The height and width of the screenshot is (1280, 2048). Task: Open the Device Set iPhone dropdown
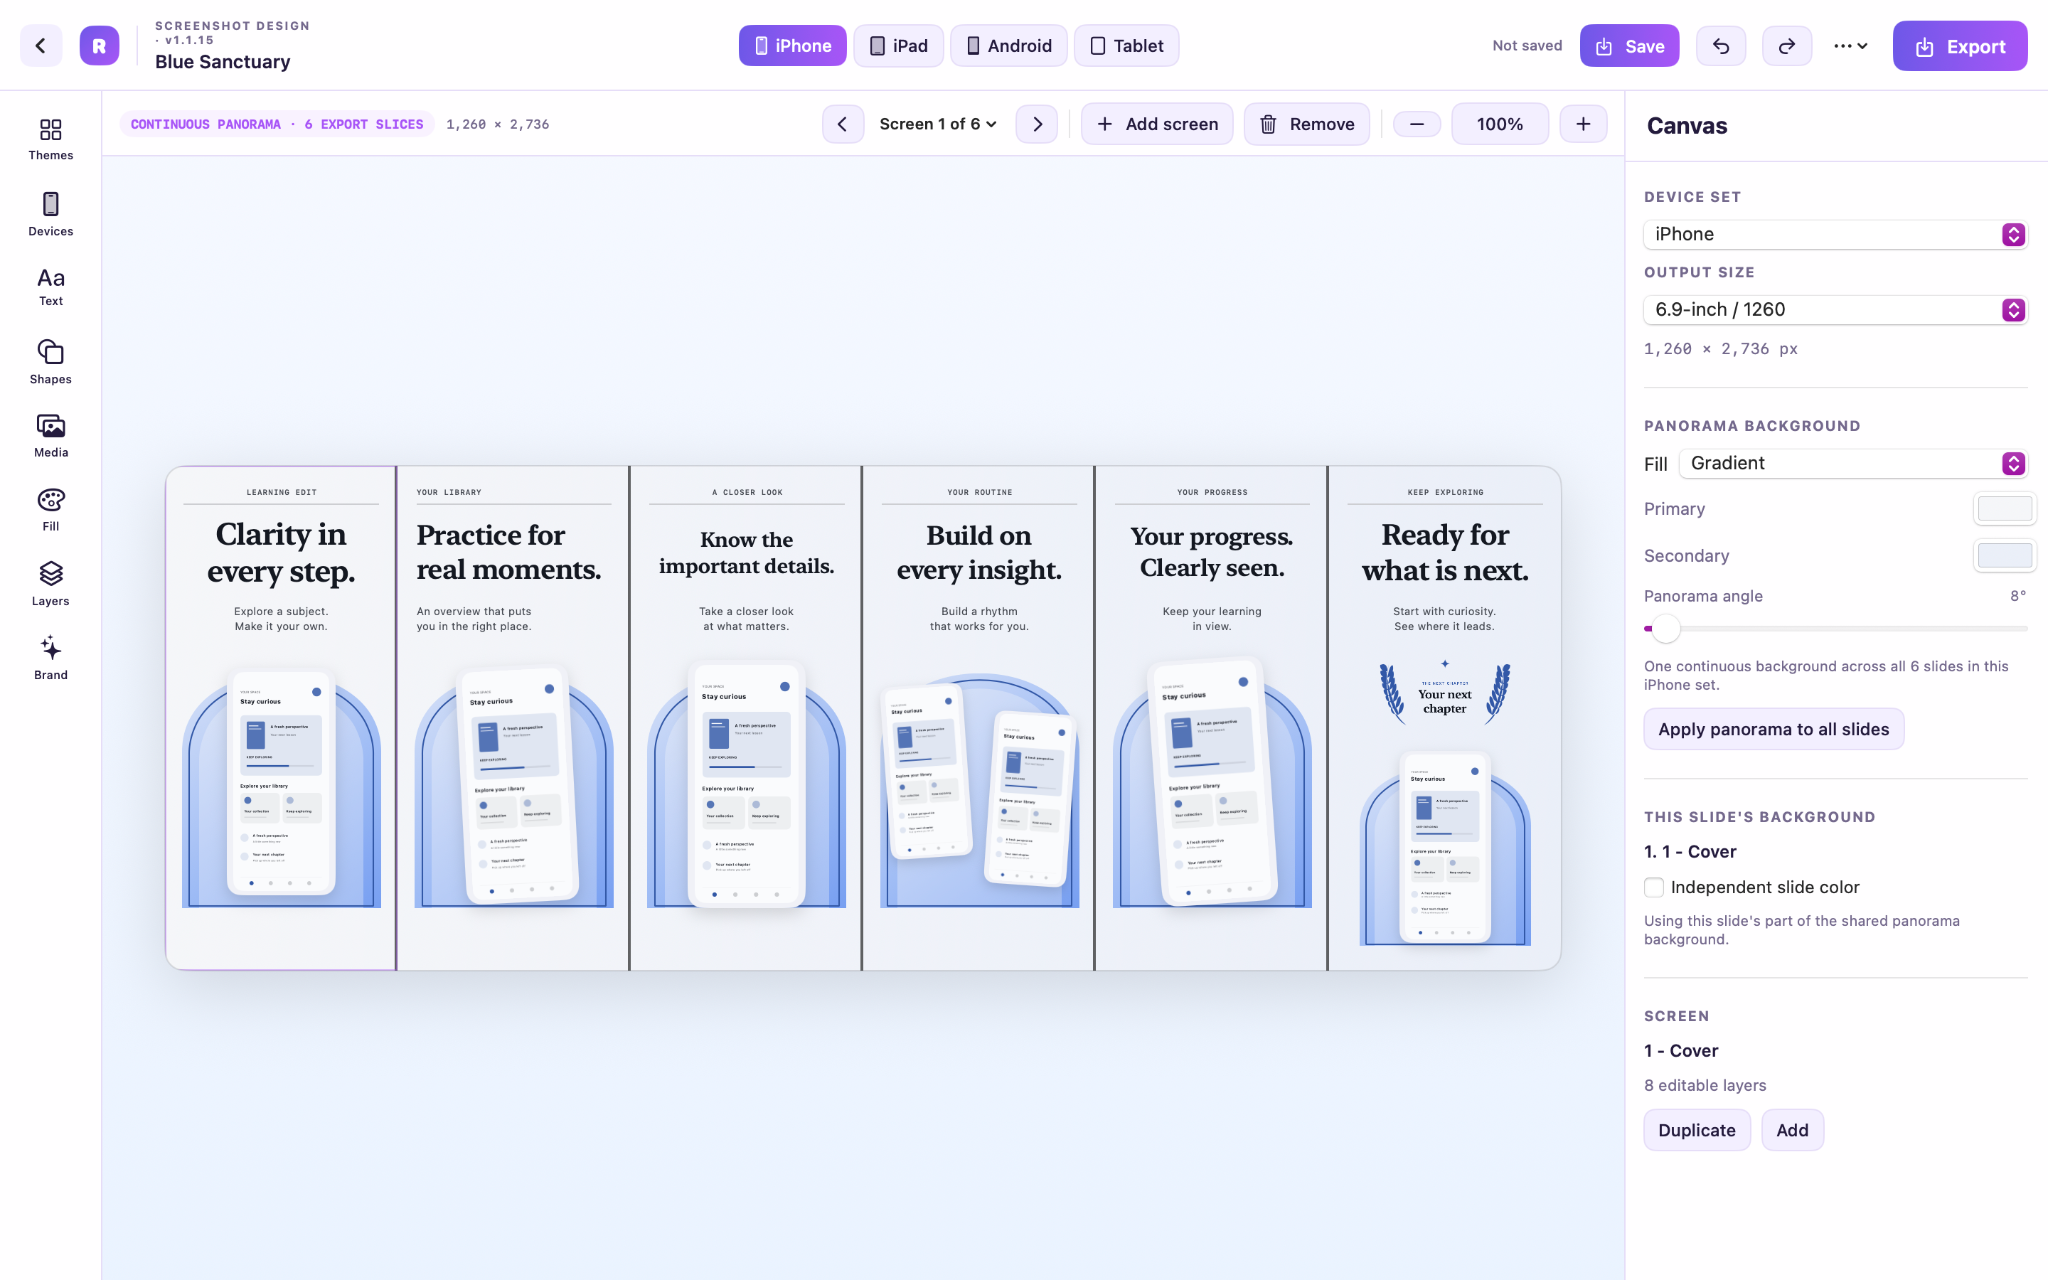(x=1836, y=234)
